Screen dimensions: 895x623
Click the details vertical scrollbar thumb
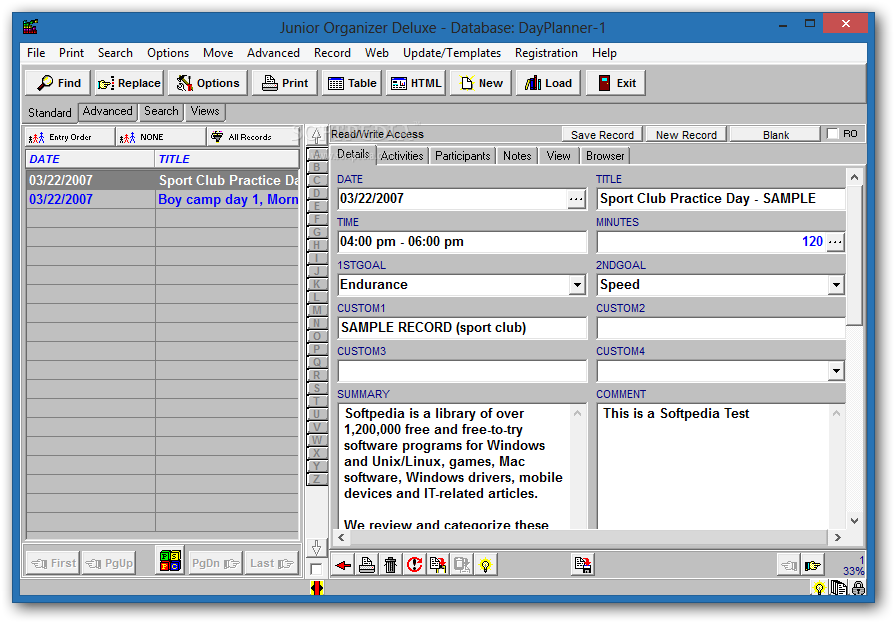[x=854, y=256]
